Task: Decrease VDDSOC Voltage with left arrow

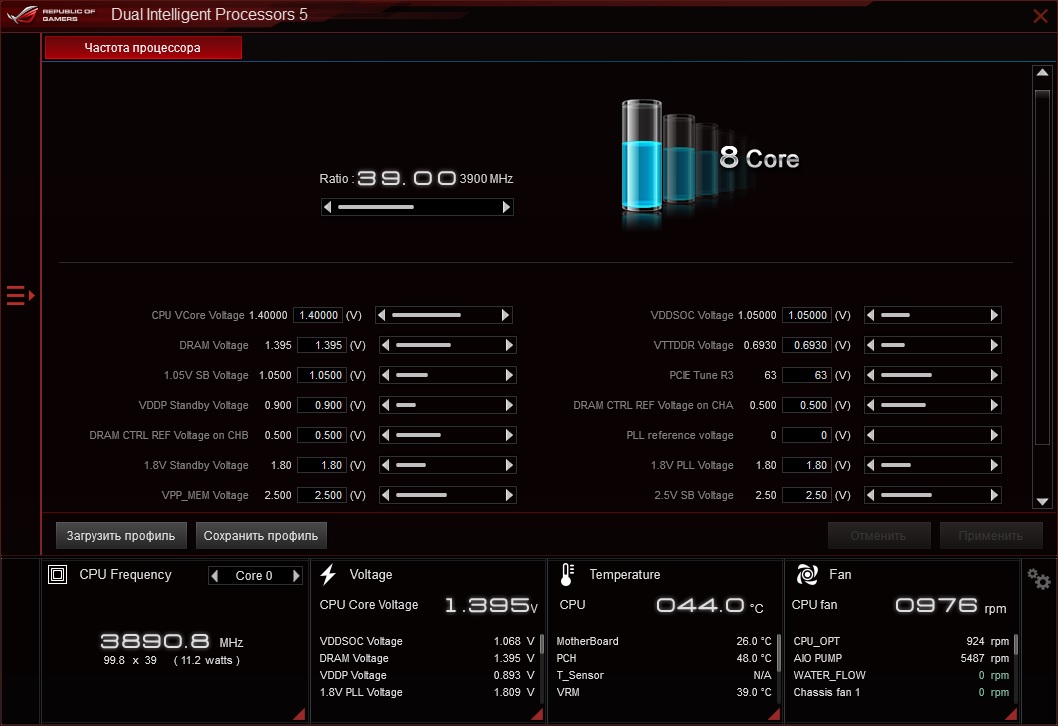Action: pyautogui.click(x=870, y=315)
